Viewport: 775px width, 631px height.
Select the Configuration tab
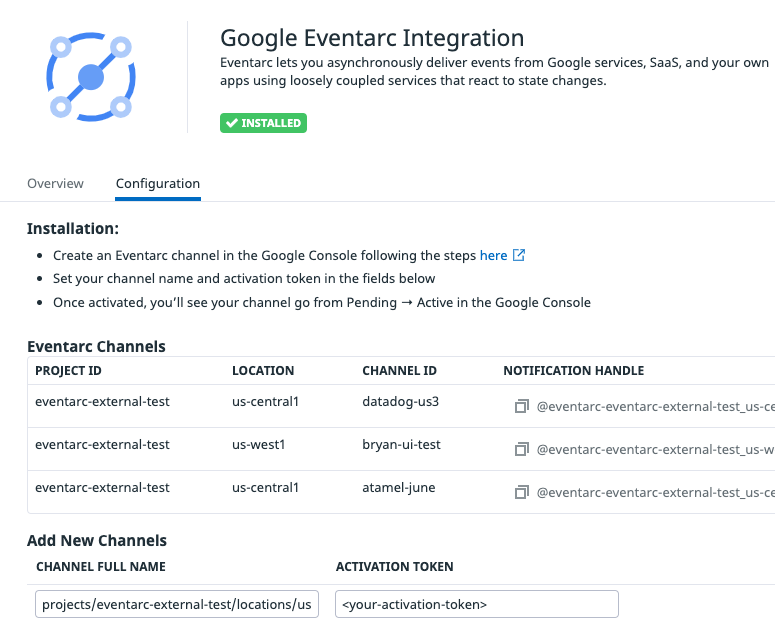(158, 184)
